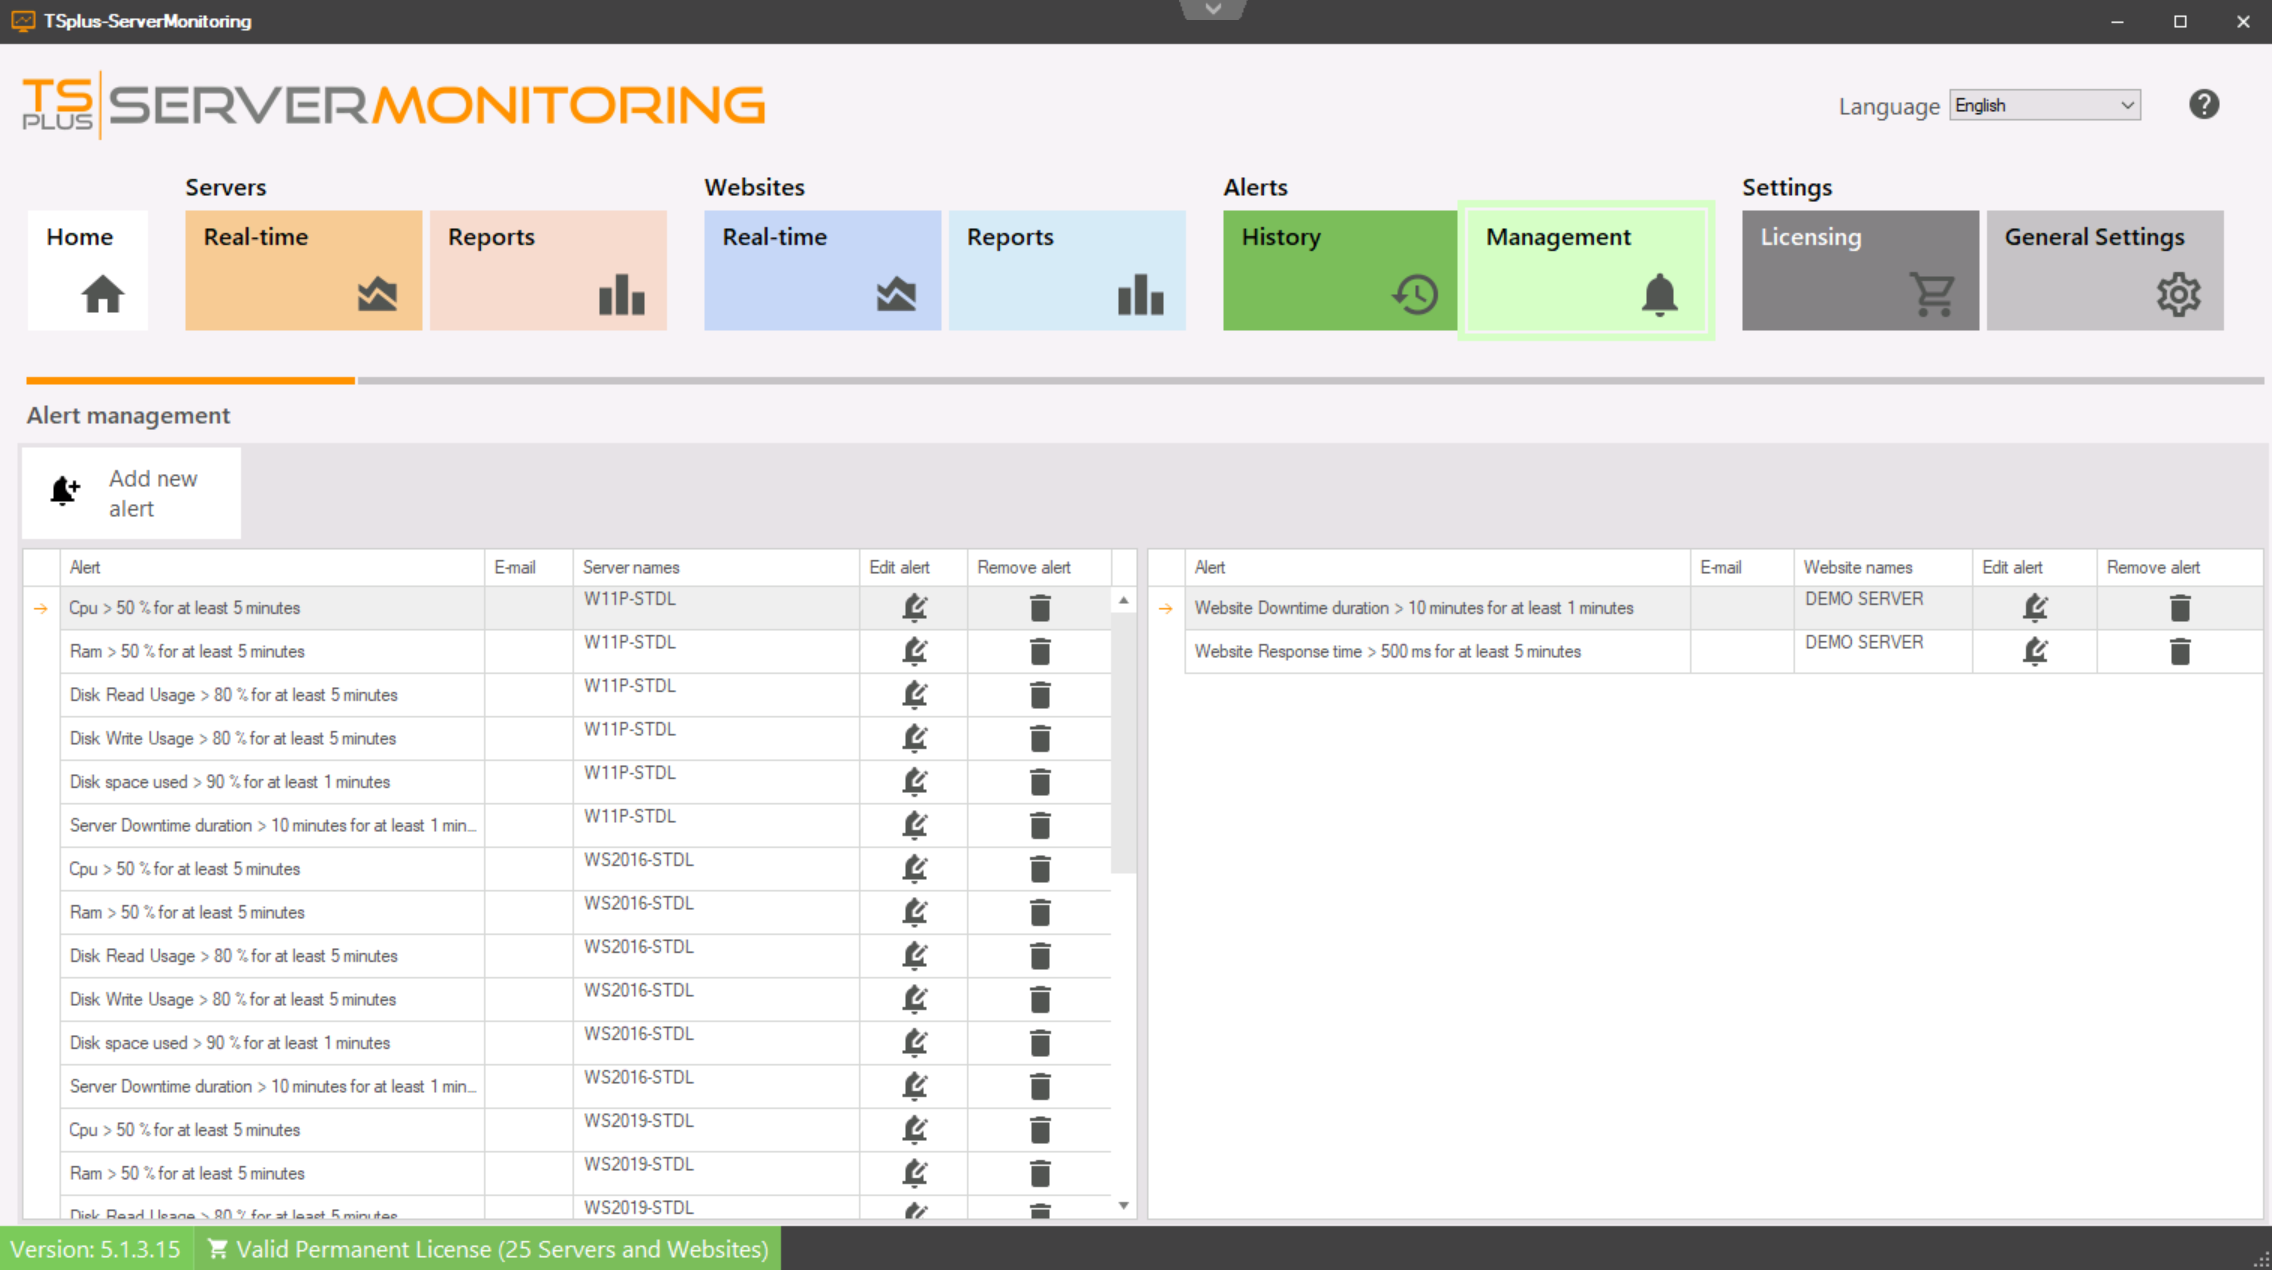This screenshot has height=1270, width=2272.
Task: Expand the top collapsed chevron bar
Action: (1212, 9)
